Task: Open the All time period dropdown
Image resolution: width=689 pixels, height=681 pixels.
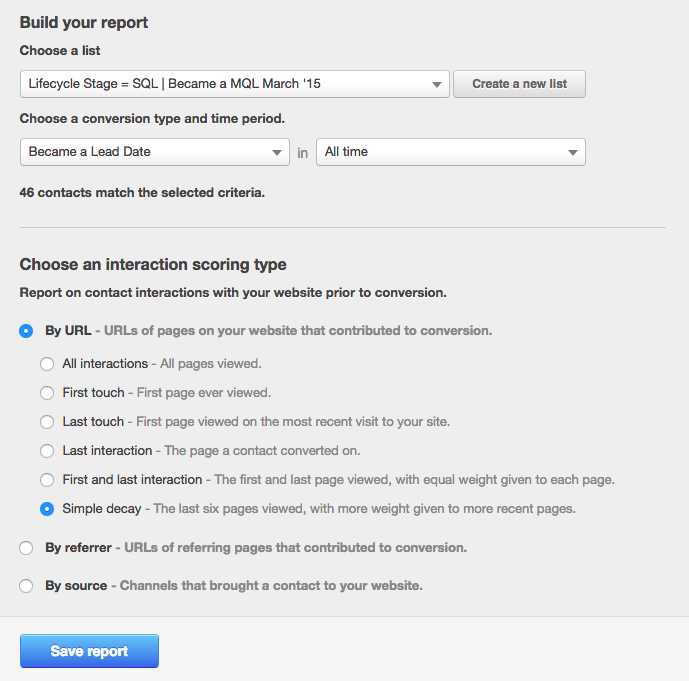Action: point(450,152)
